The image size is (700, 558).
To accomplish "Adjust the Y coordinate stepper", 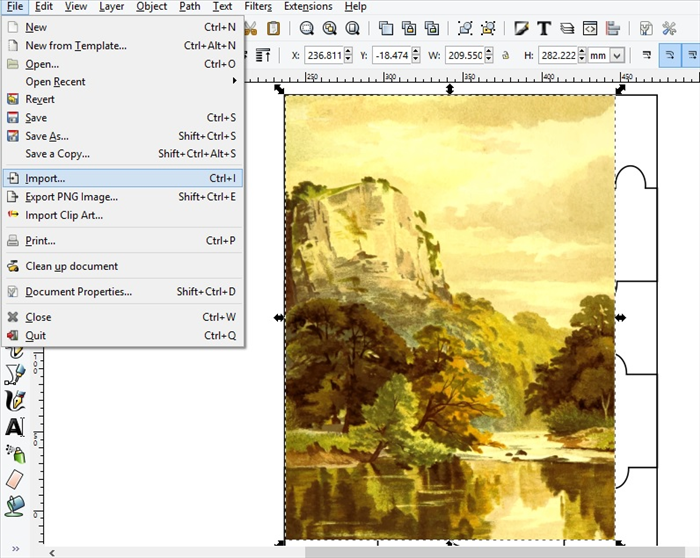I will coord(416,55).
